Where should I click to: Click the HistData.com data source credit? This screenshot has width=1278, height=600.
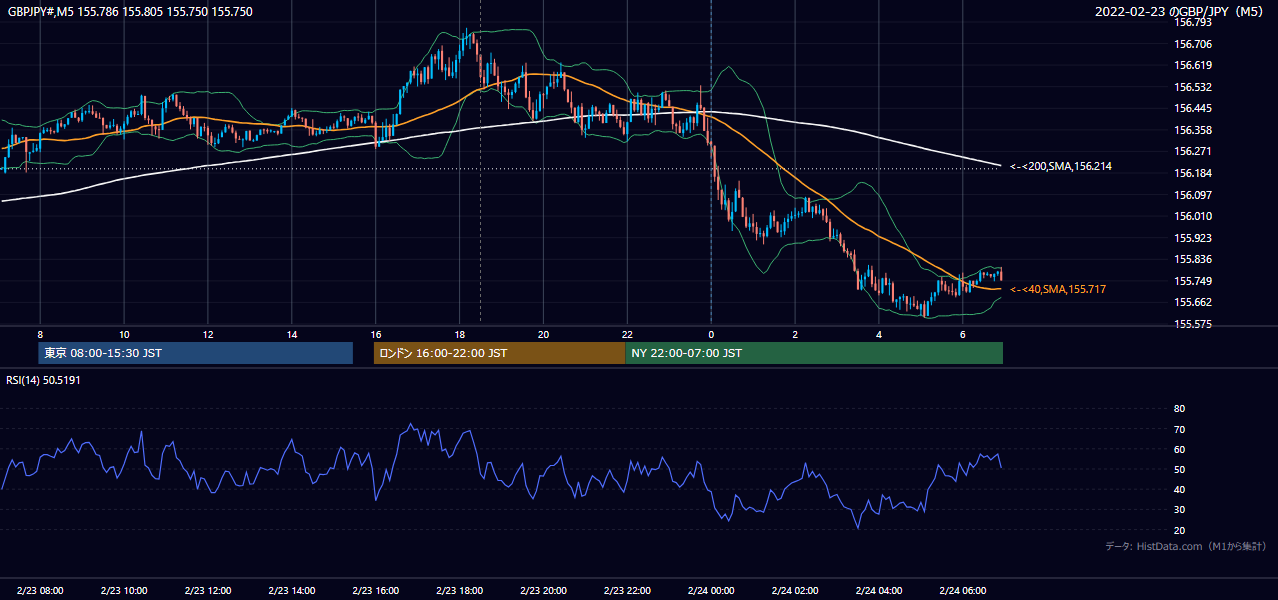click(1186, 546)
